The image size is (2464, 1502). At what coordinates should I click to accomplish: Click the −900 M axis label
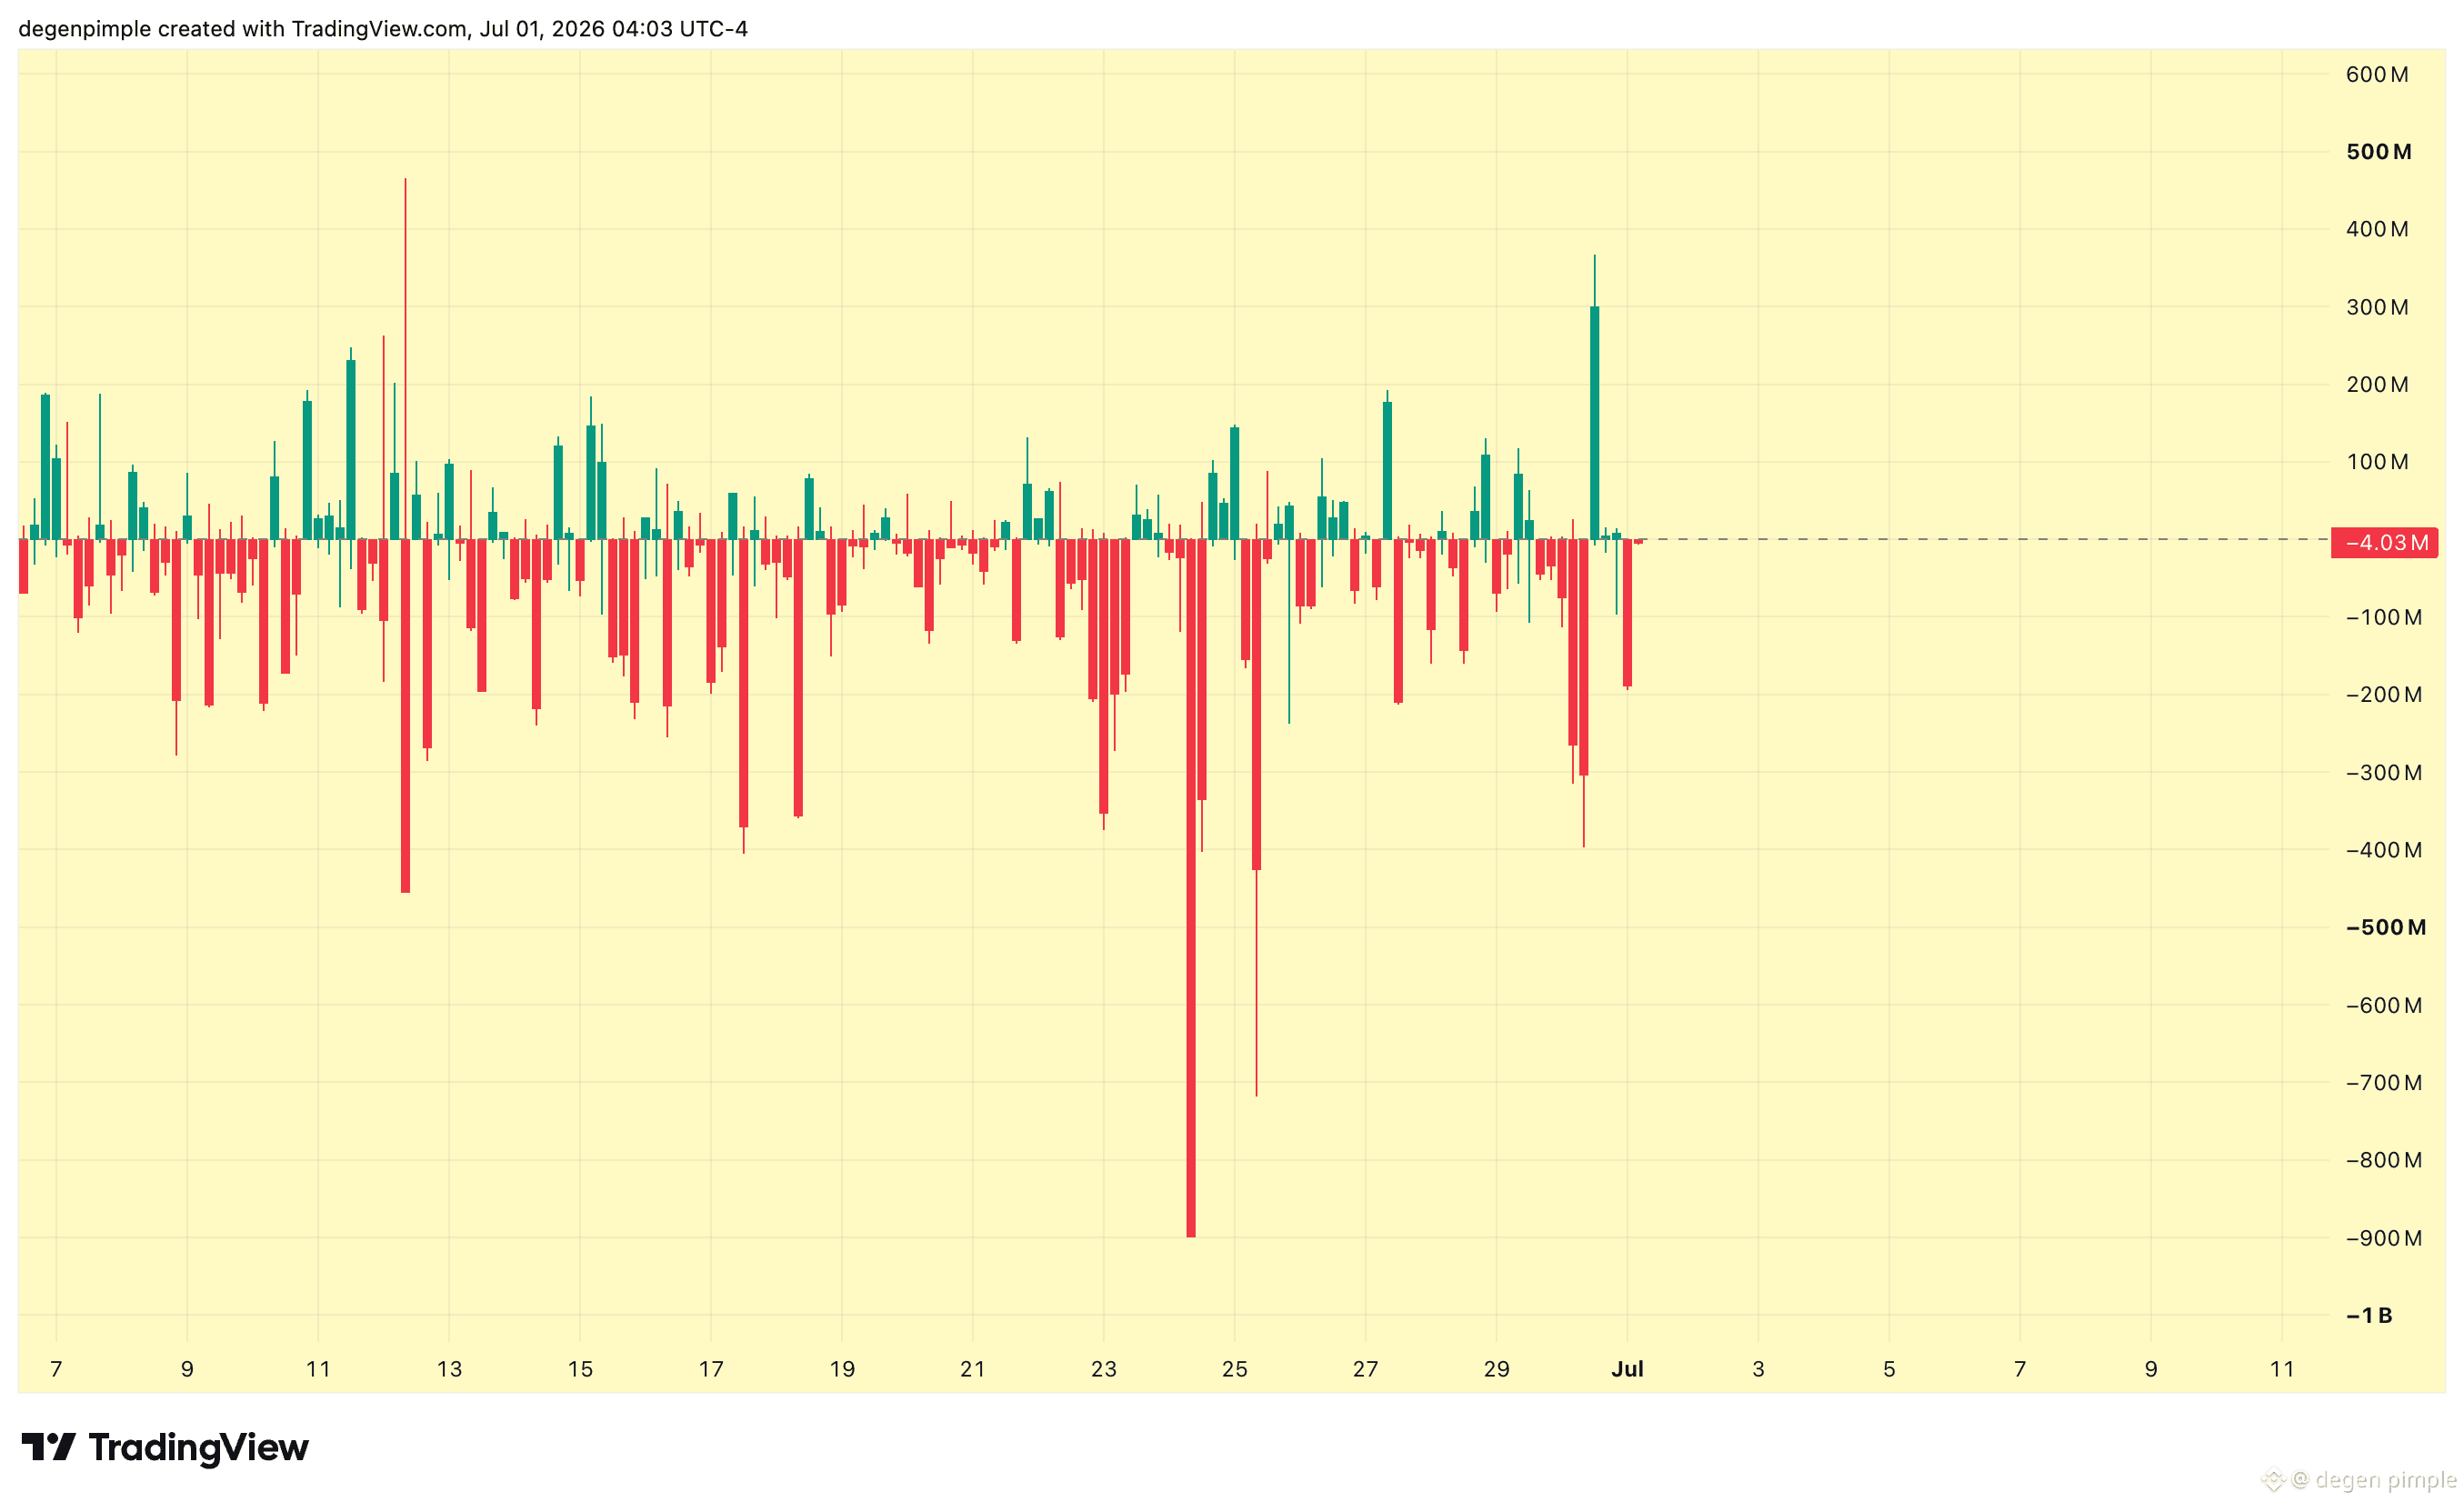(2384, 1238)
